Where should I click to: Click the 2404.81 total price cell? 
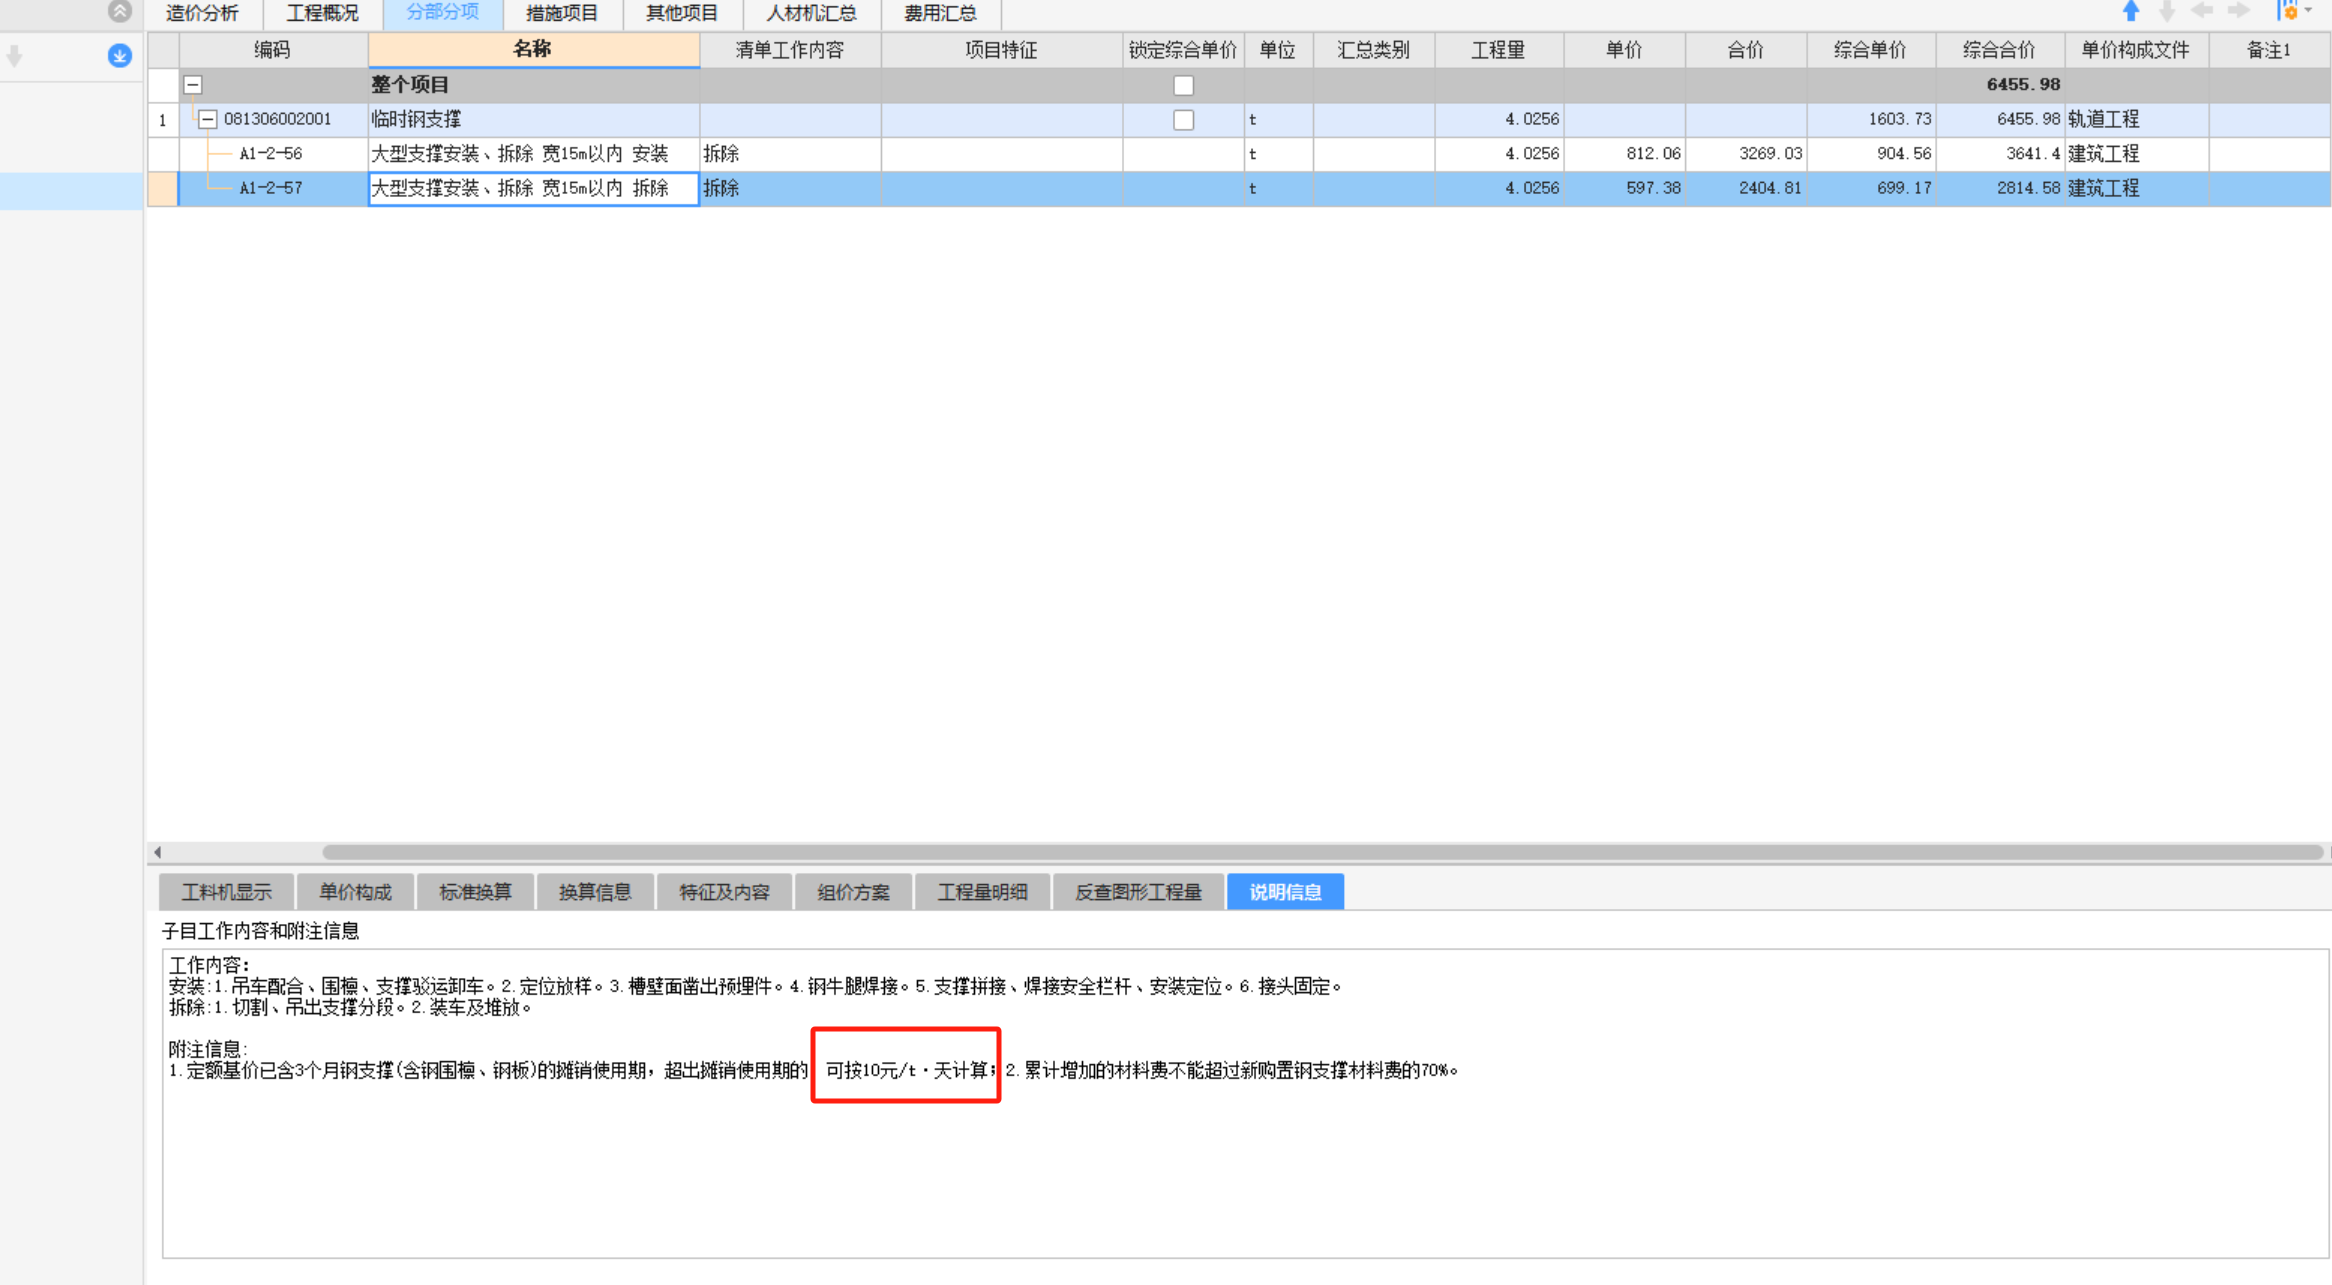click(x=1746, y=188)
